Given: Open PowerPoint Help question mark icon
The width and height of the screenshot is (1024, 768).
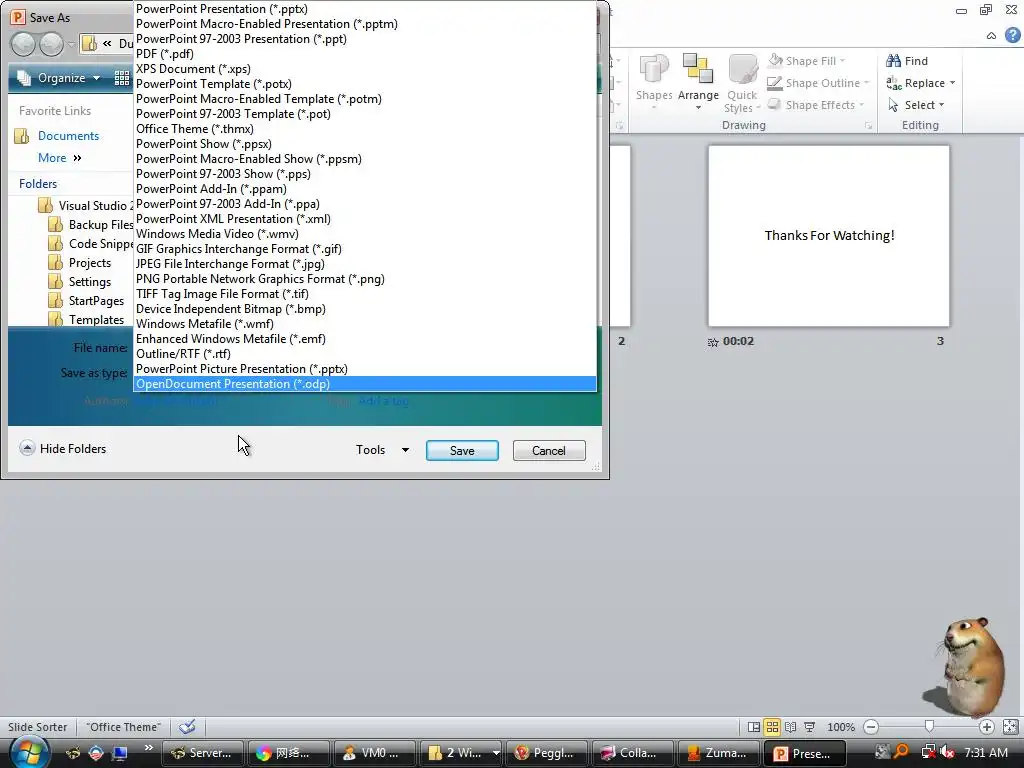Looking at the screenshot, I should click(1012, 35).
